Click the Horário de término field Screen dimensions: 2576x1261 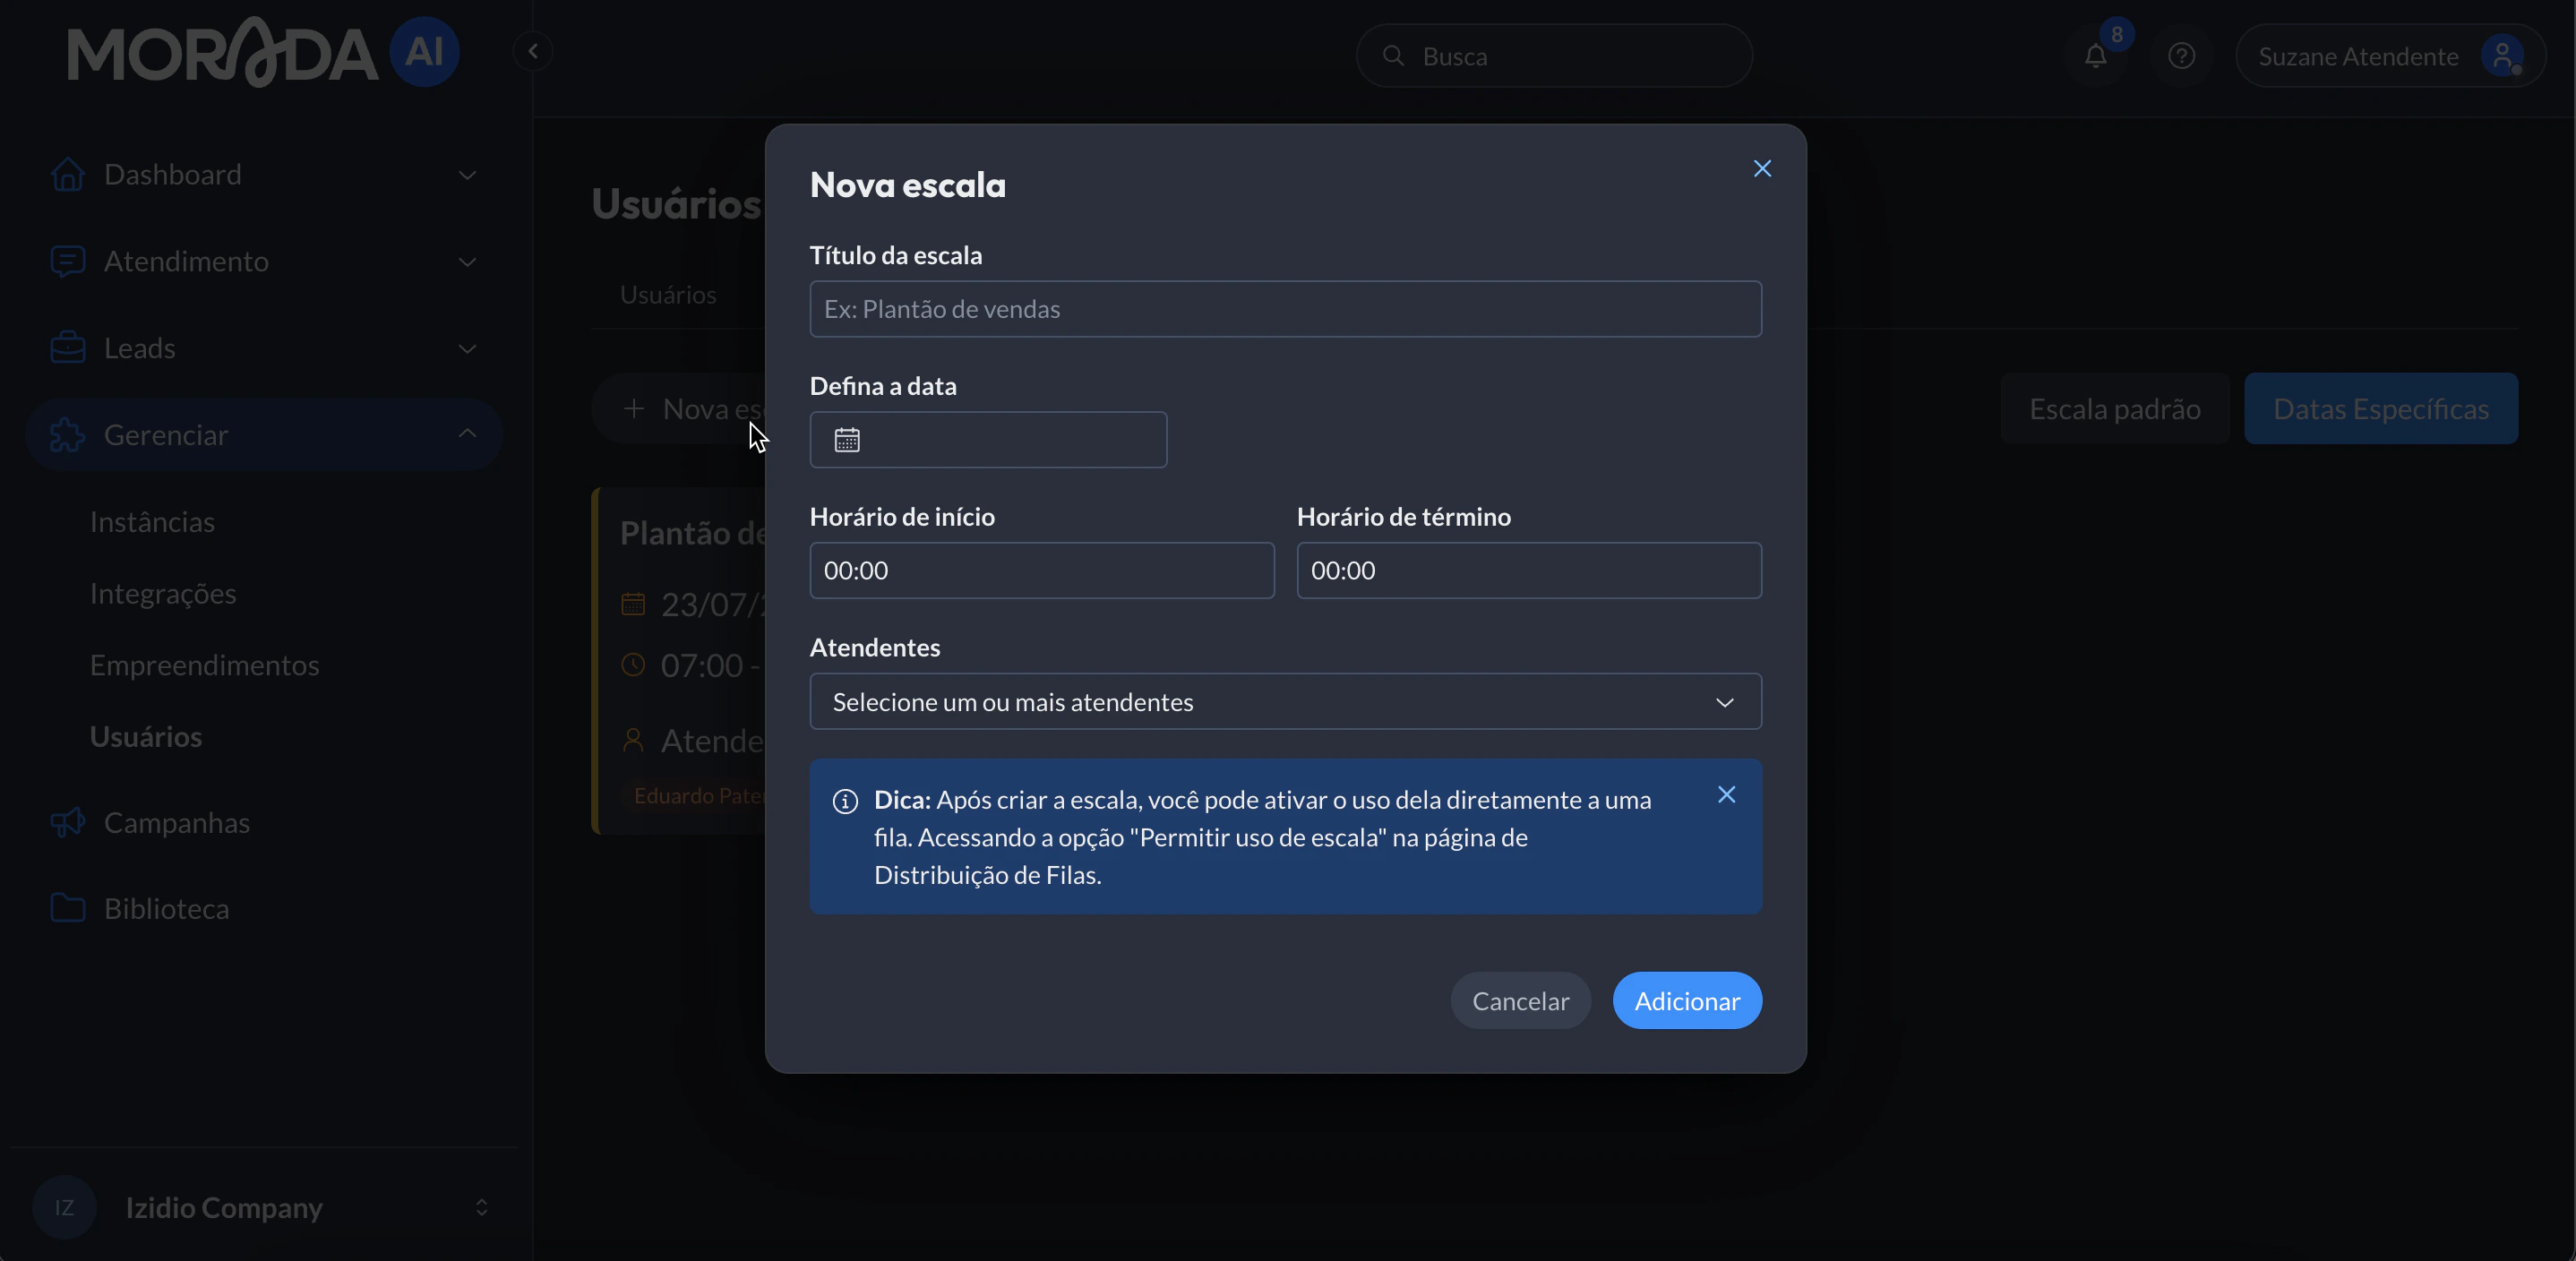tap(1528, 571)
